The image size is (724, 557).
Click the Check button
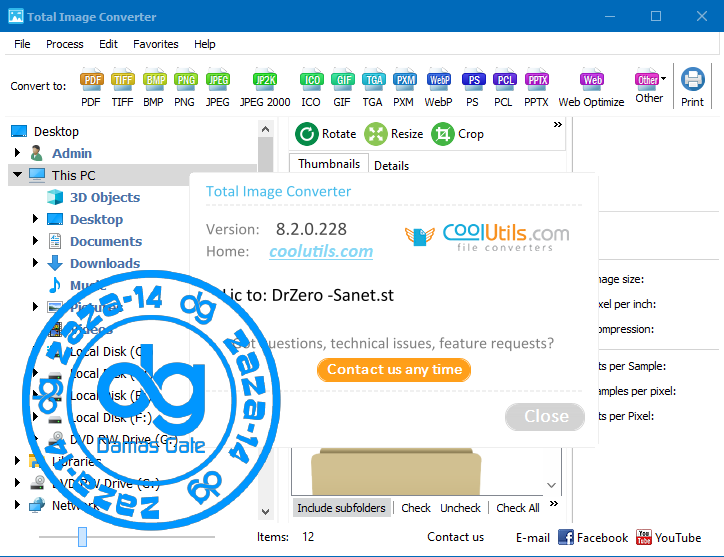[416, 508]
